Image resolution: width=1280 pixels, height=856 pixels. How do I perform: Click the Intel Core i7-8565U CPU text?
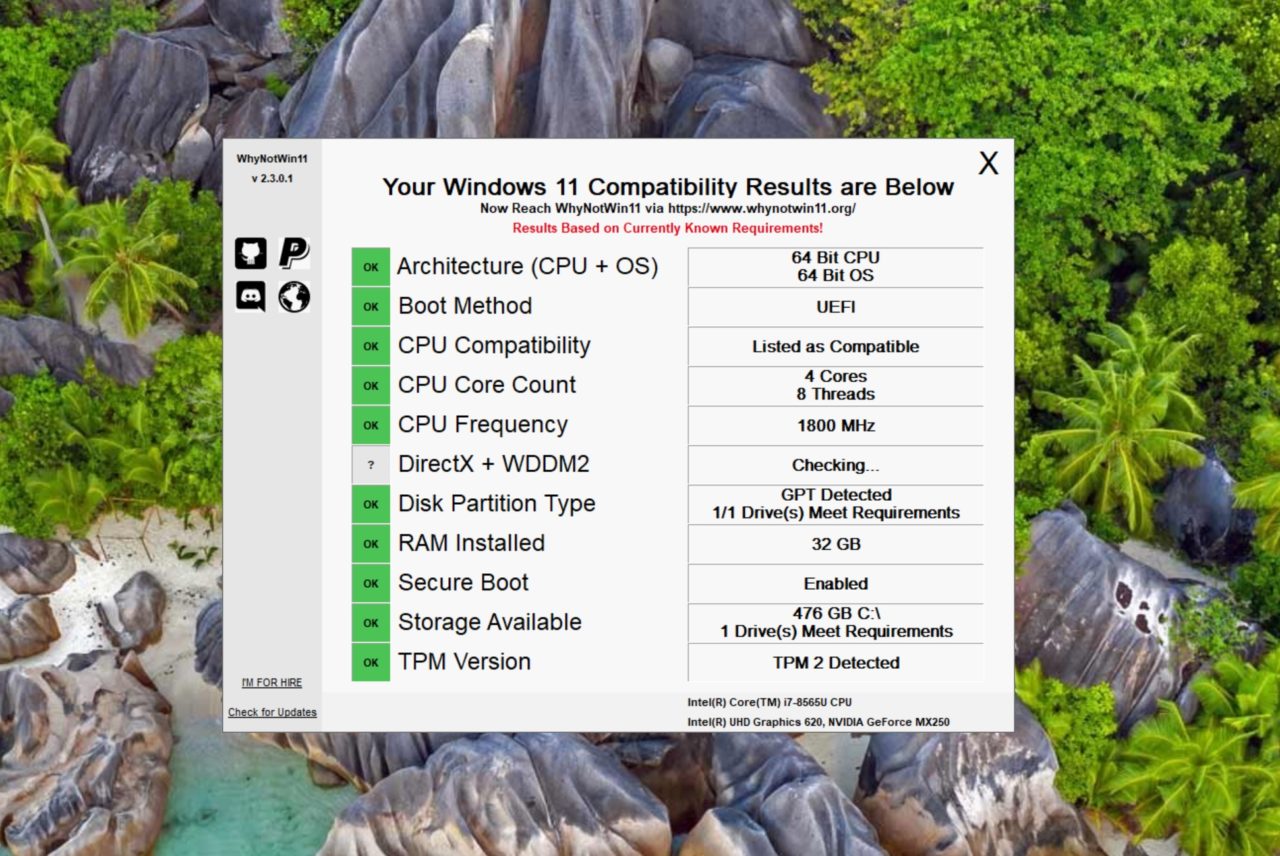click(x=769, y=702)
